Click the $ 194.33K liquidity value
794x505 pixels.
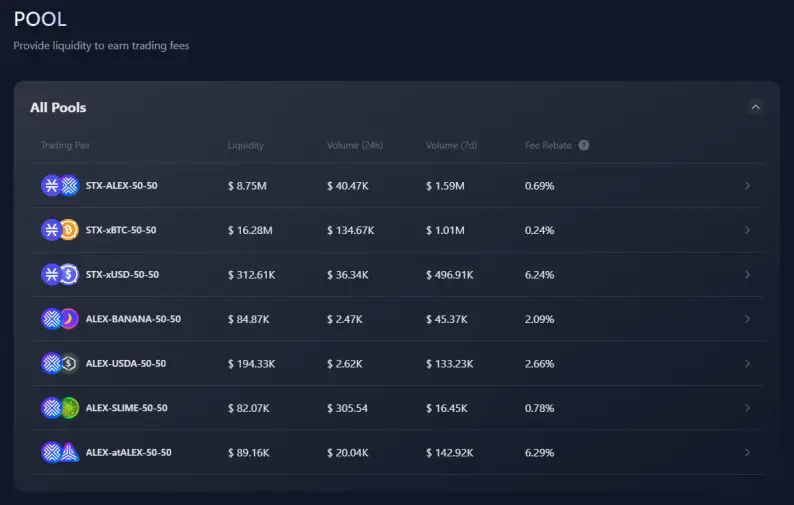tap(252, 364)
